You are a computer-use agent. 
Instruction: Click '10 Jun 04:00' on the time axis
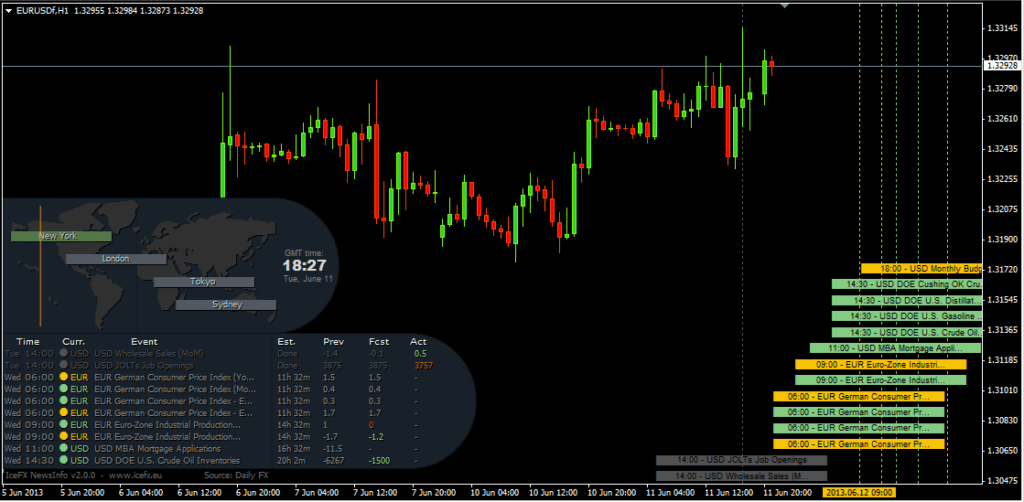point(495,492)
